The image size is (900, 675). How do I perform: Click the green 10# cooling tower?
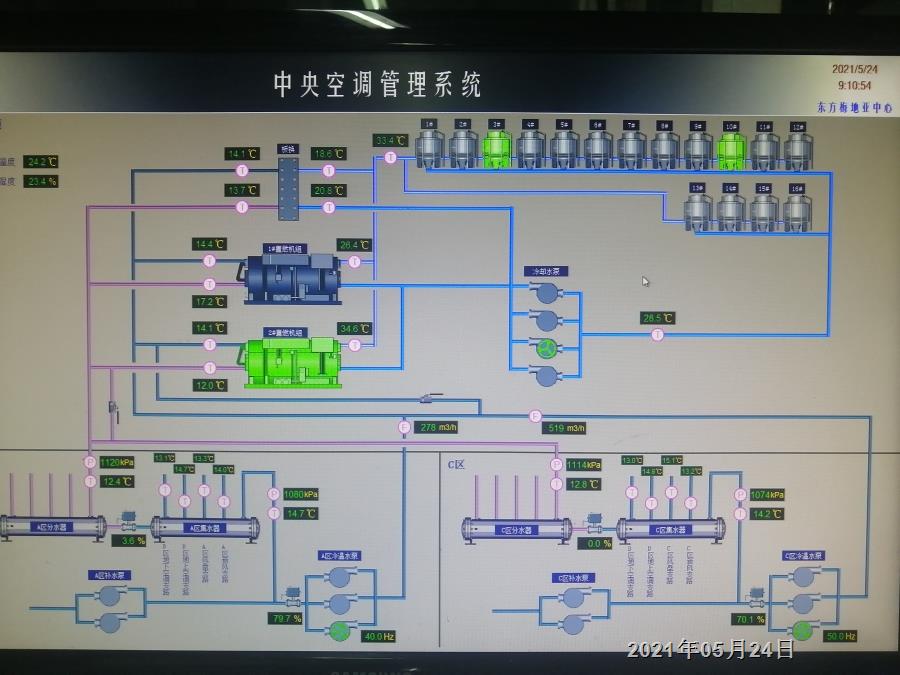731,150
